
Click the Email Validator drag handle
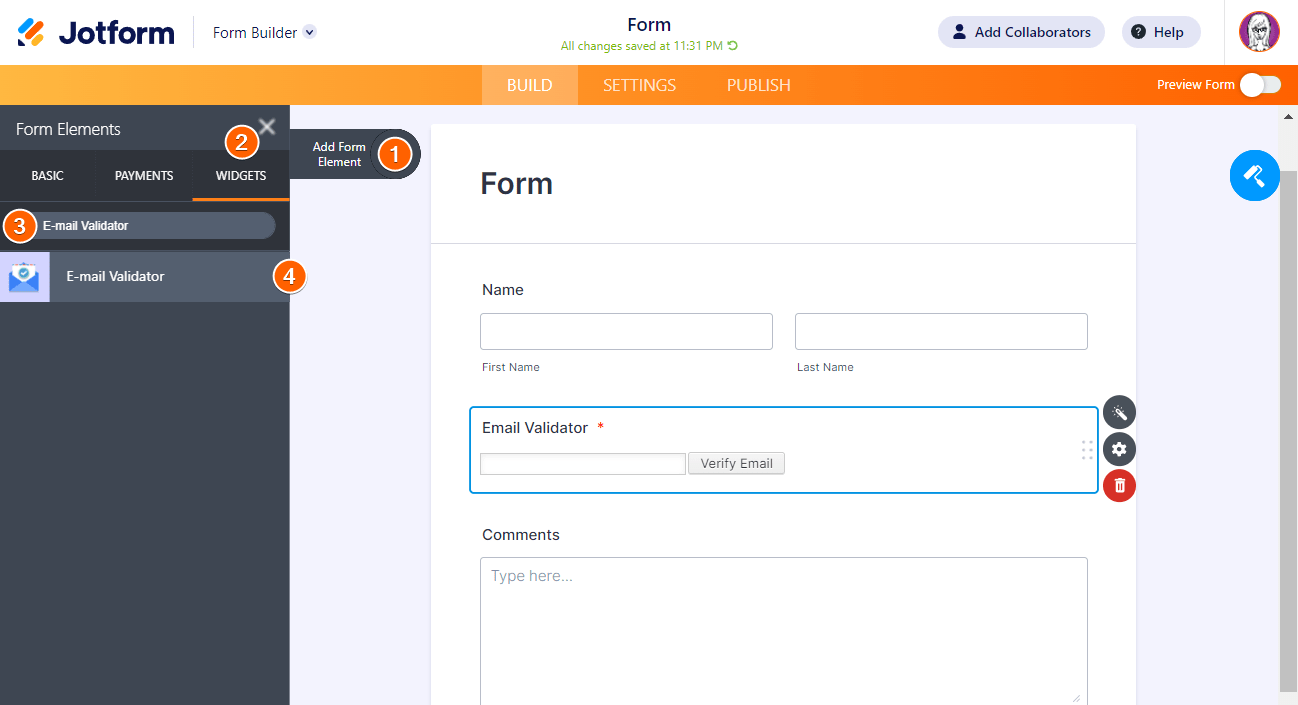click(x=1087, y=450)
